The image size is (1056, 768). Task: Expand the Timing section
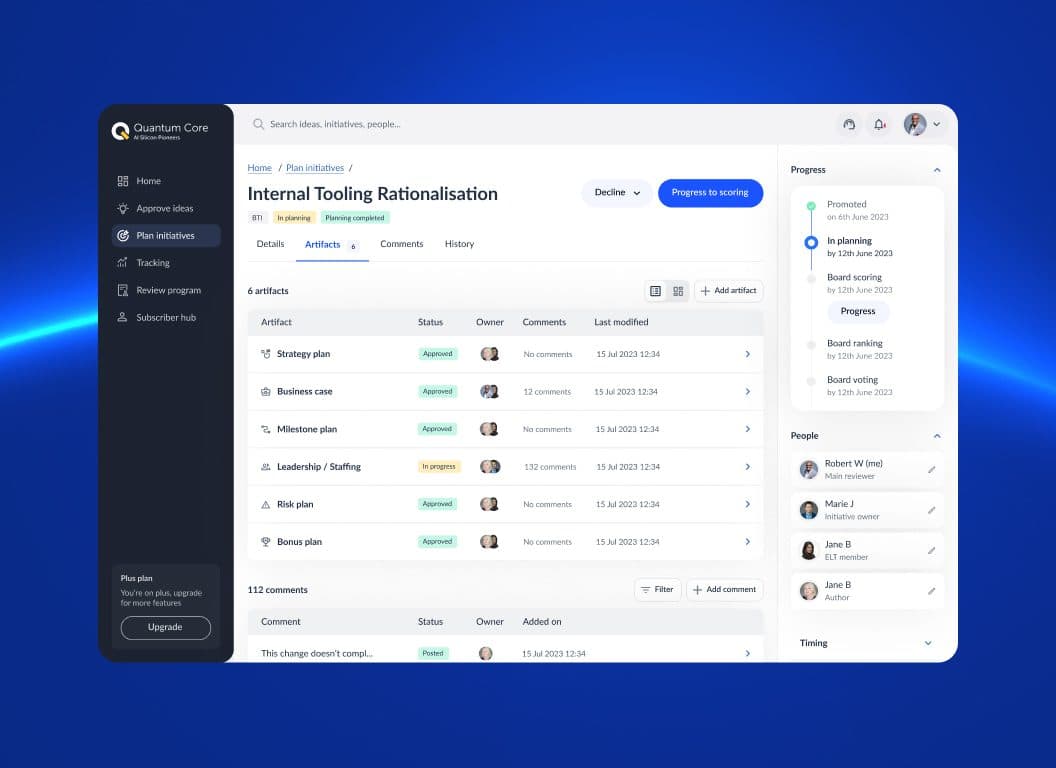(x=927, y=643)
